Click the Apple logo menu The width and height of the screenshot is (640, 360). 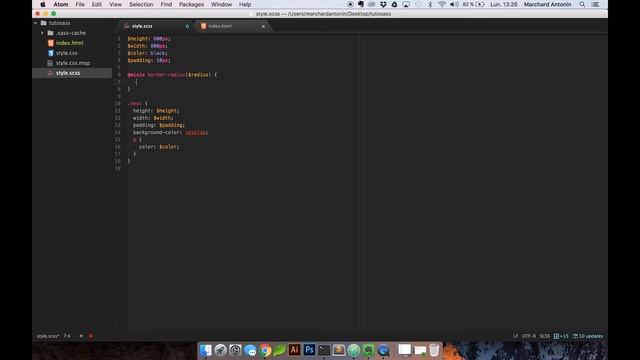[43, 4]
